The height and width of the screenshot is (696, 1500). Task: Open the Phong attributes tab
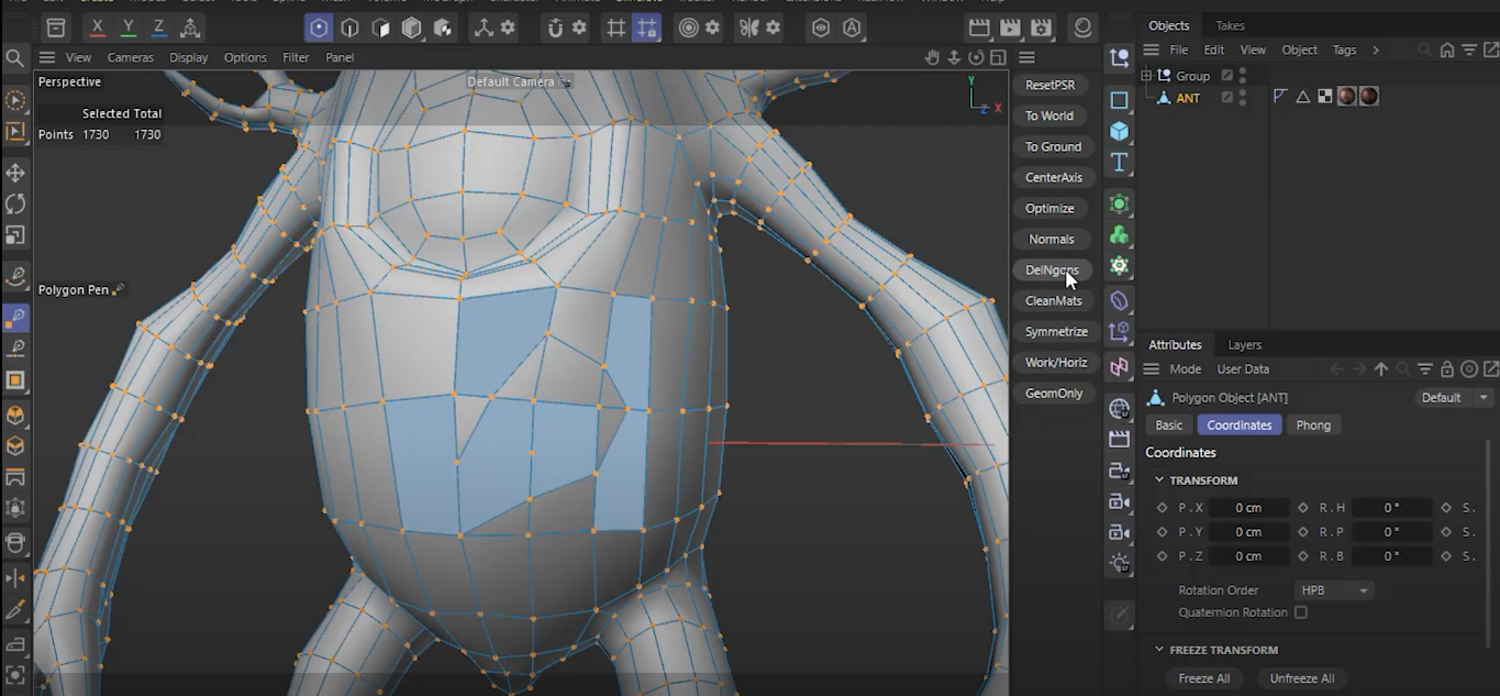click(x=1313, y=426)
